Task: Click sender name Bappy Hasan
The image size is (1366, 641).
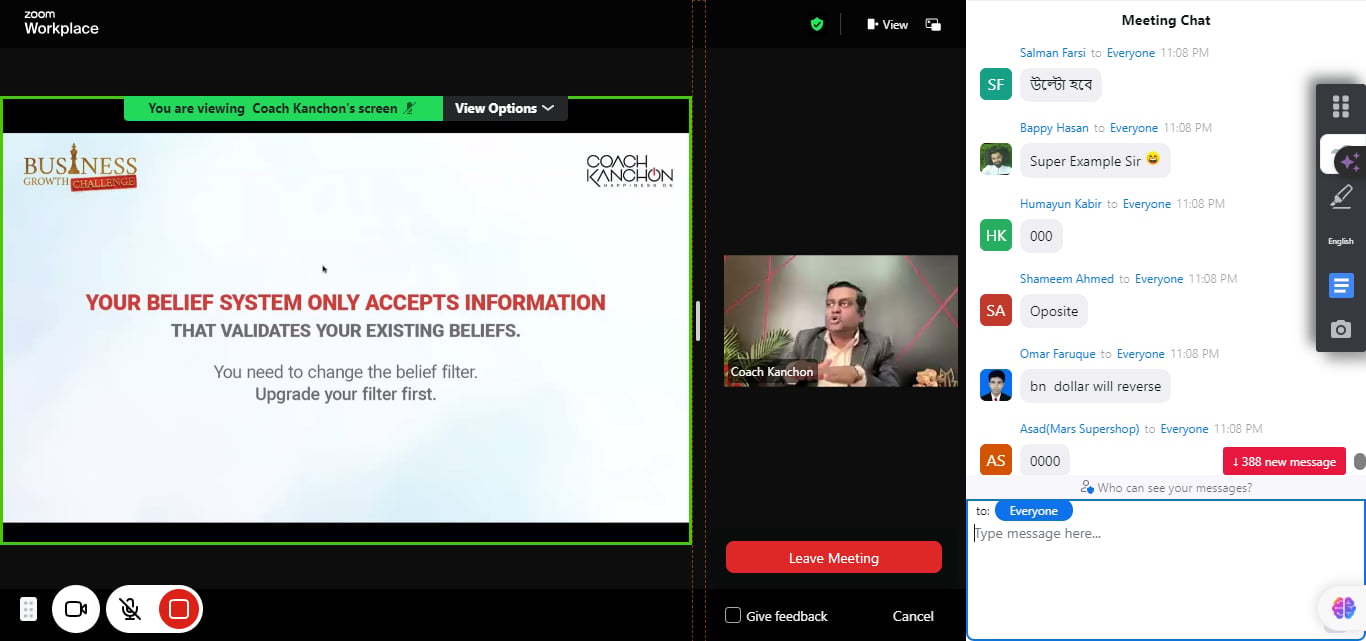Action: pyautogui.click(x=1054, y=128)
